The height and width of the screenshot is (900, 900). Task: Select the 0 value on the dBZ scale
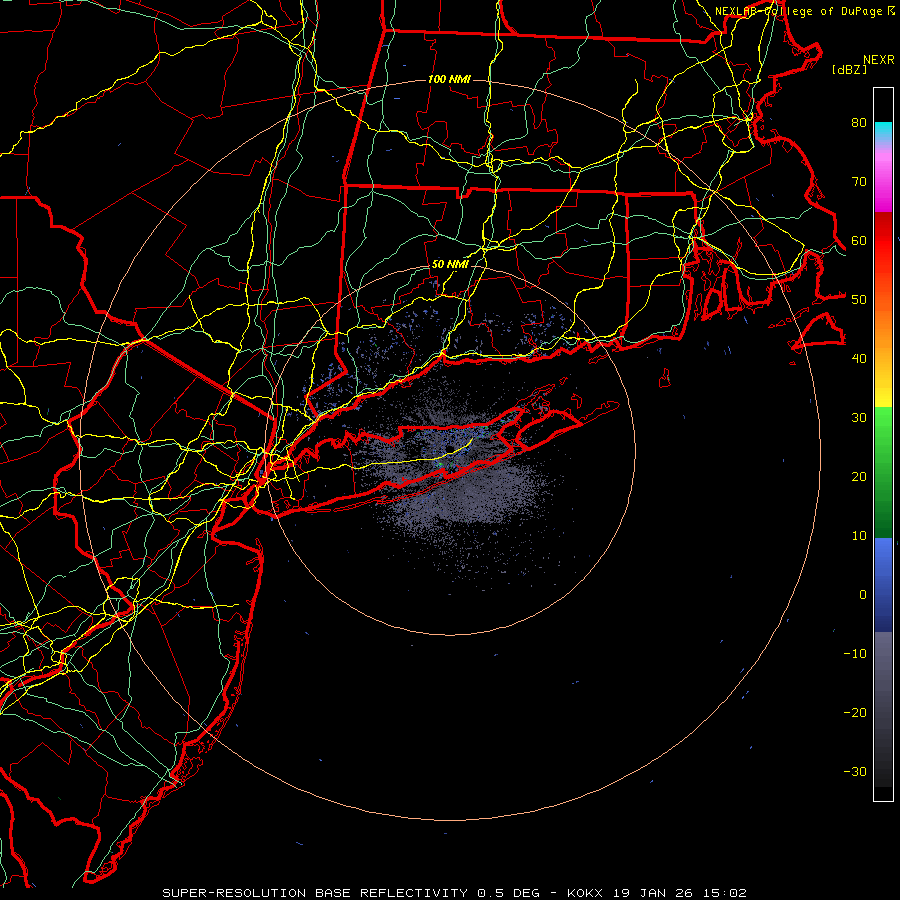click(x=863, y=595)
